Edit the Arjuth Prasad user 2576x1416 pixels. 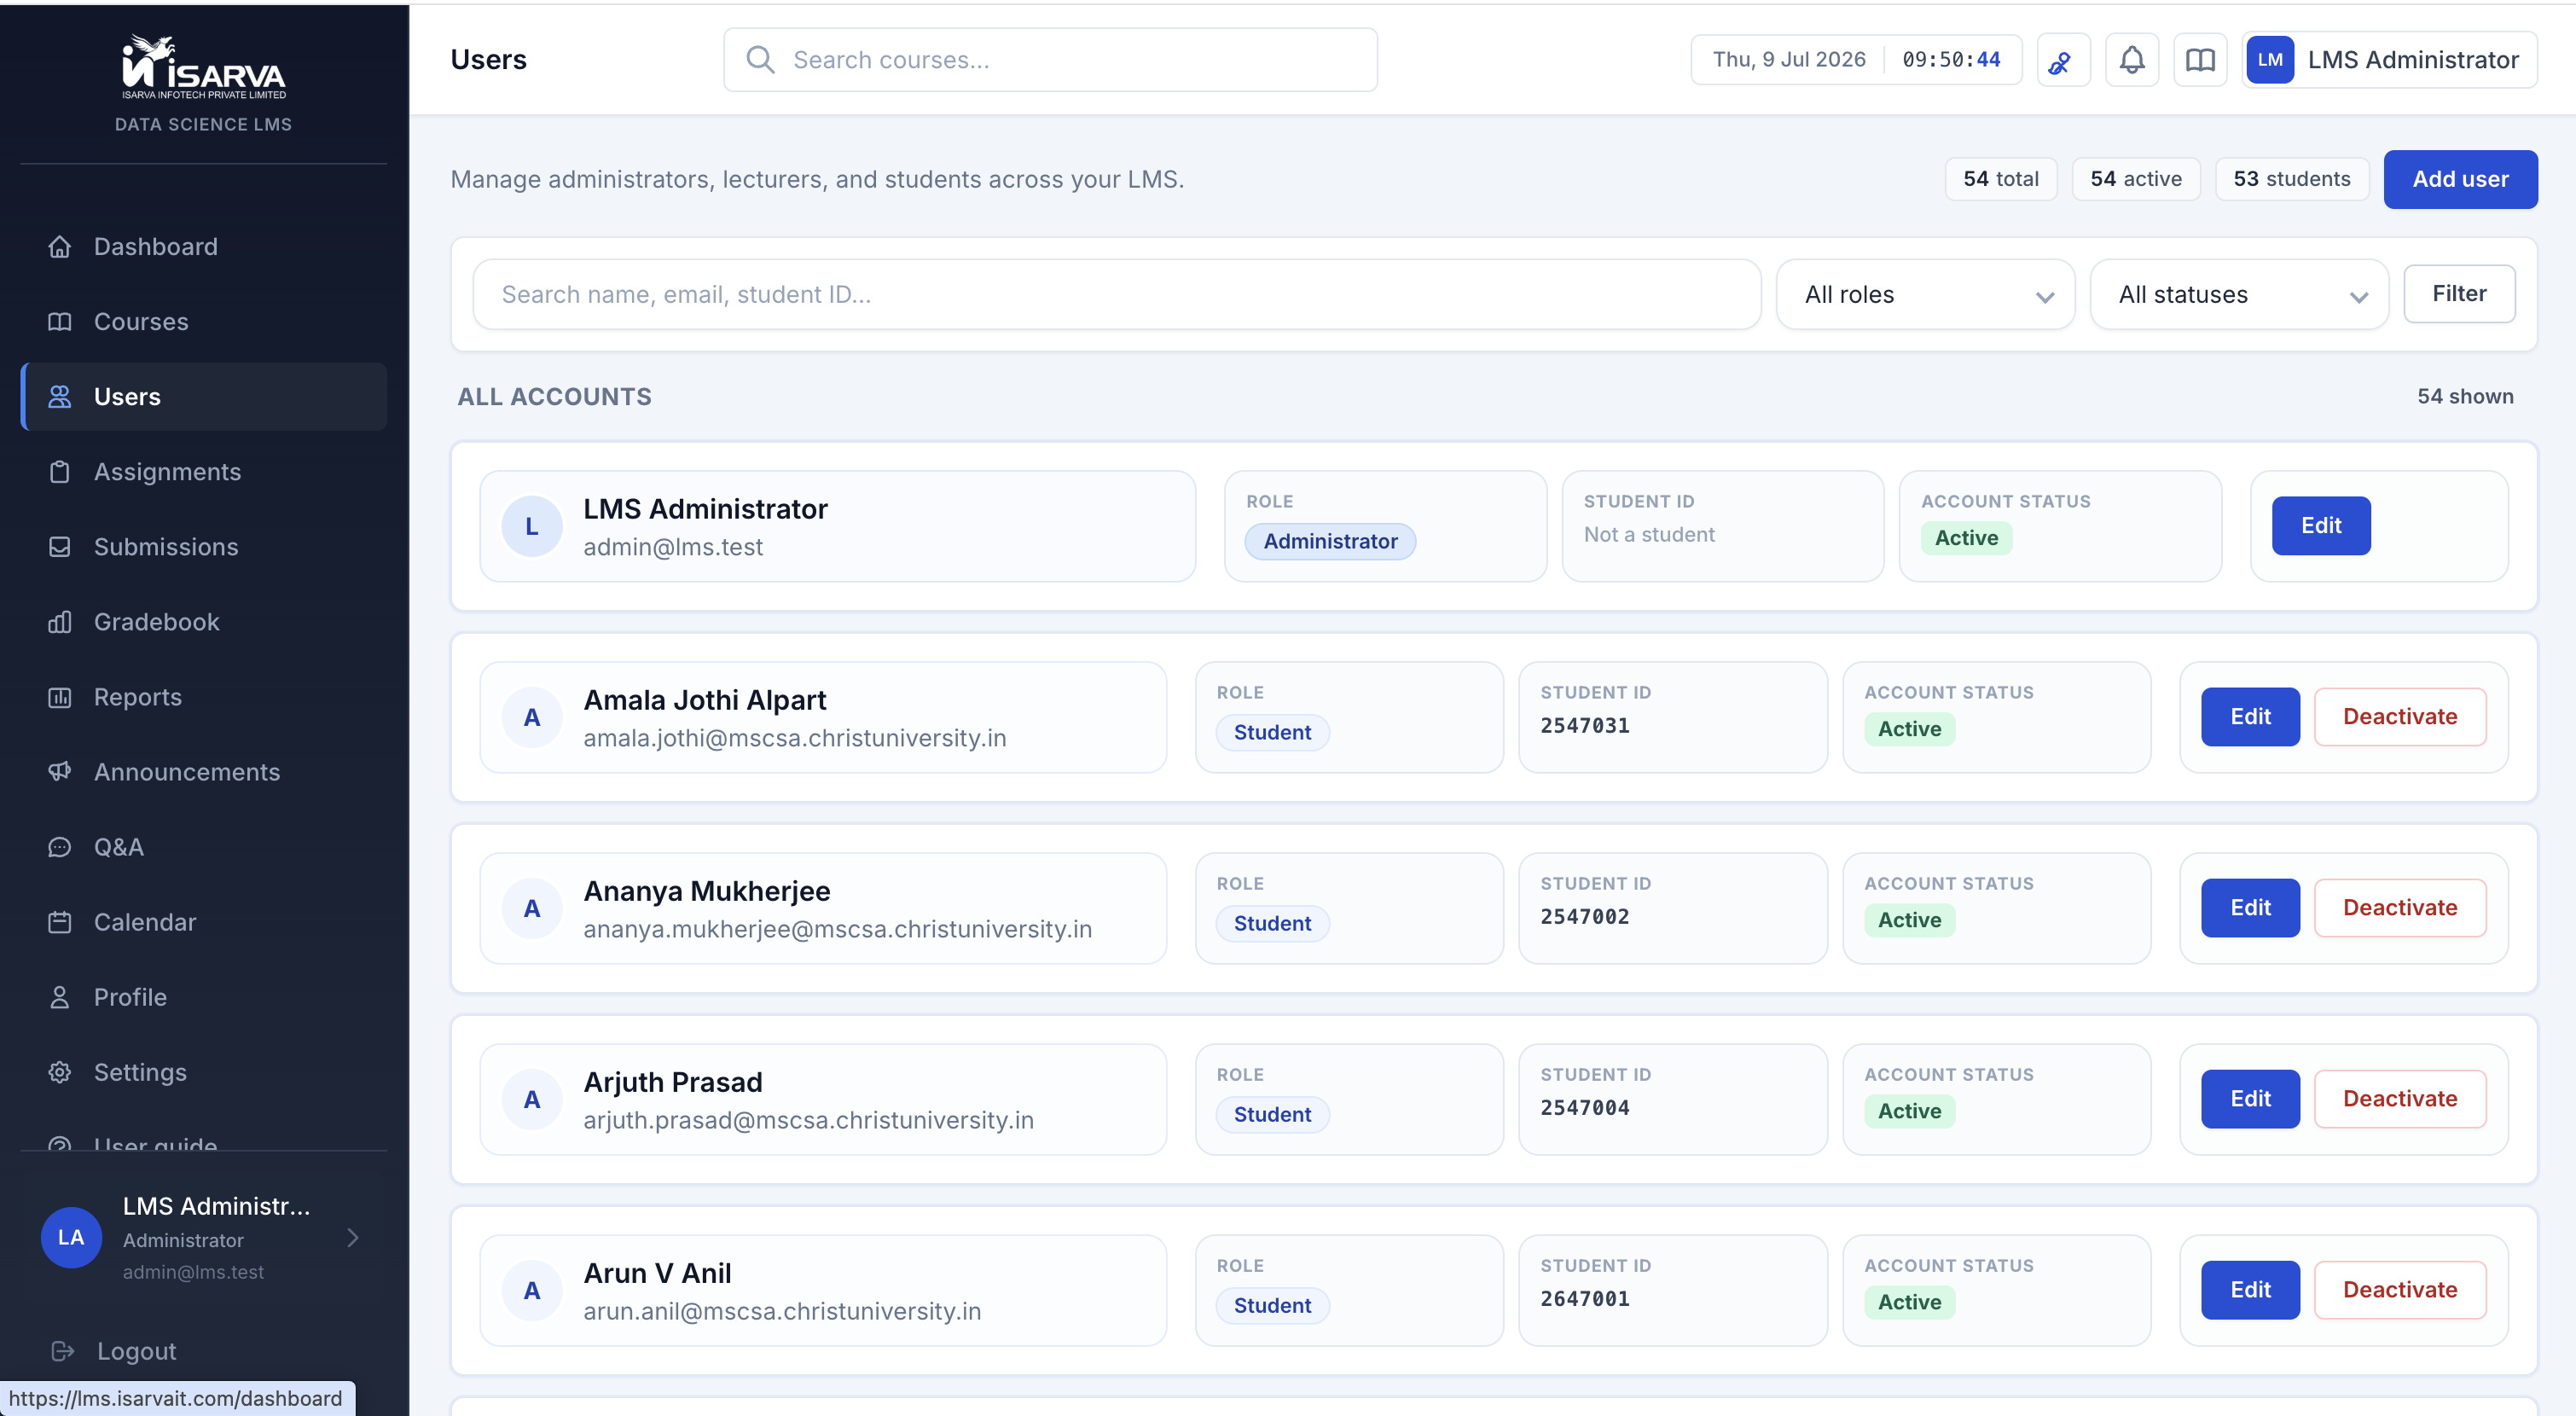coord(2250,1099)
